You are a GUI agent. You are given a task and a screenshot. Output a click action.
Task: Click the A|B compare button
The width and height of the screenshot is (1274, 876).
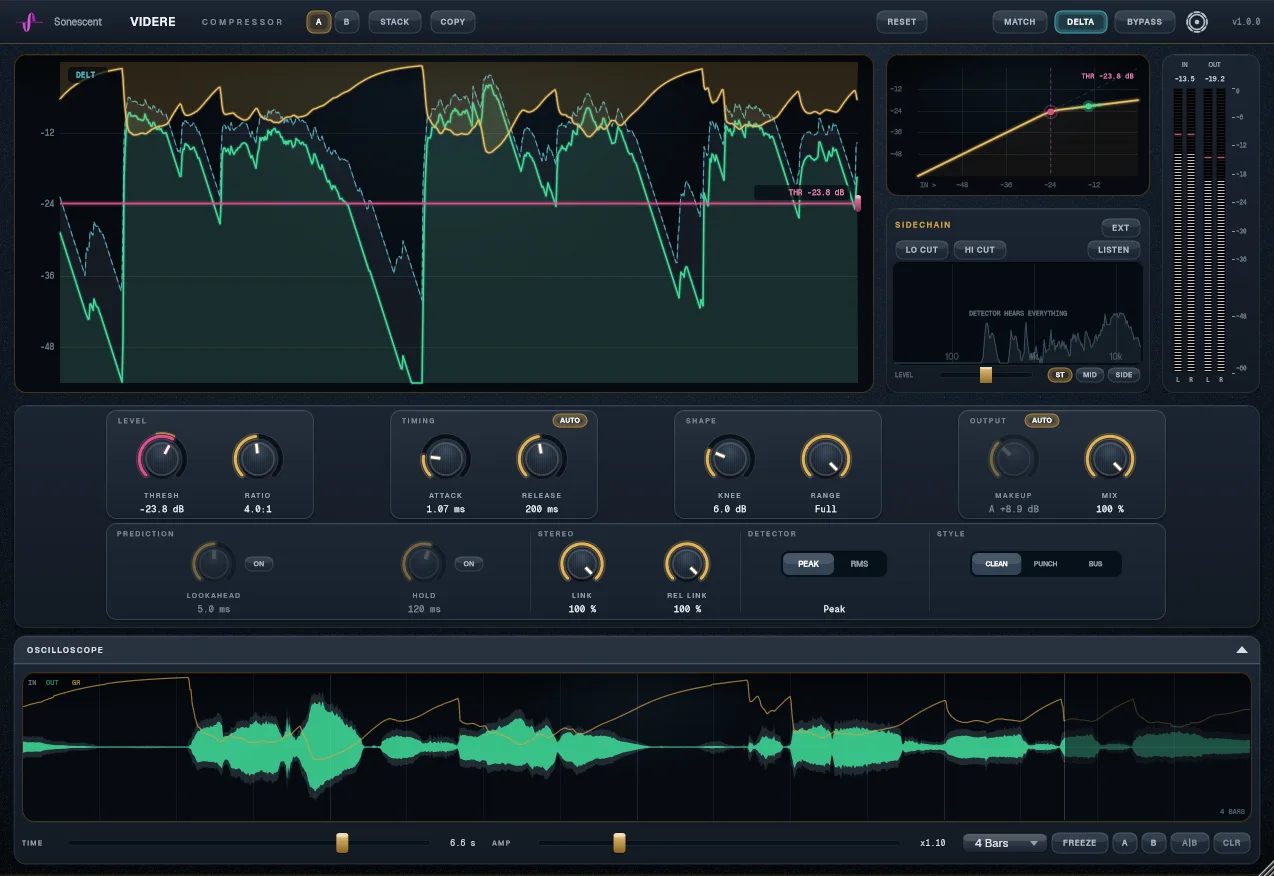click(x=1189, y=843)
